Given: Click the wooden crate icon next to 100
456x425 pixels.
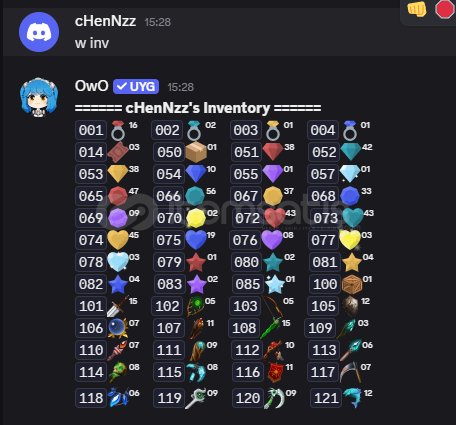Looking at the screenshot, I should click(x=352, y=284).
